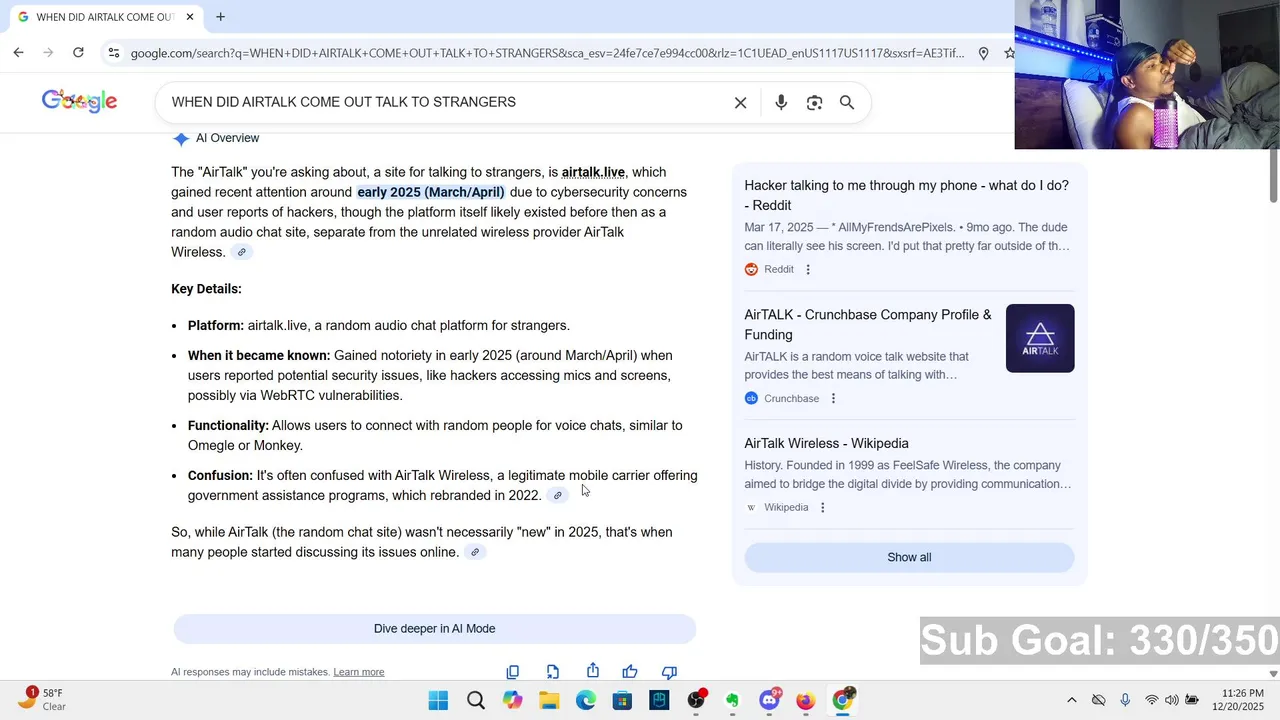Show hidden system tray icons
1280x720 pixels.
click(1072, 700)
